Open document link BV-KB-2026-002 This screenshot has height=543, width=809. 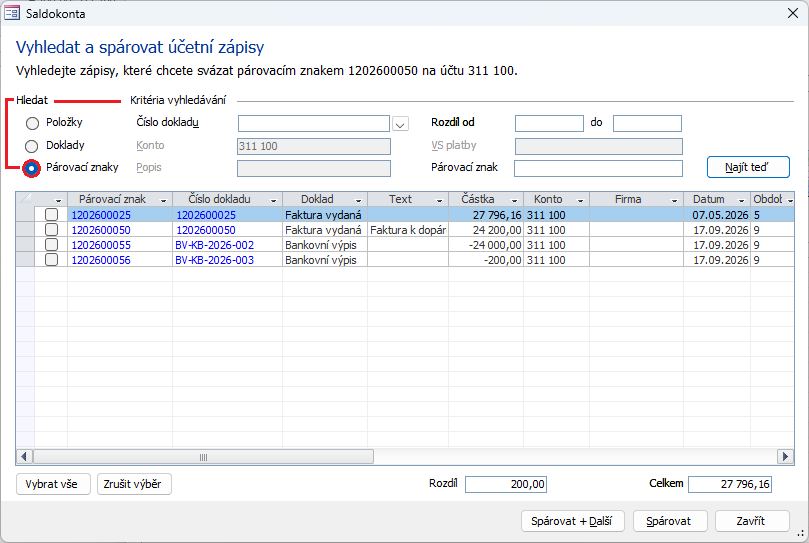[x=215, y=245]
